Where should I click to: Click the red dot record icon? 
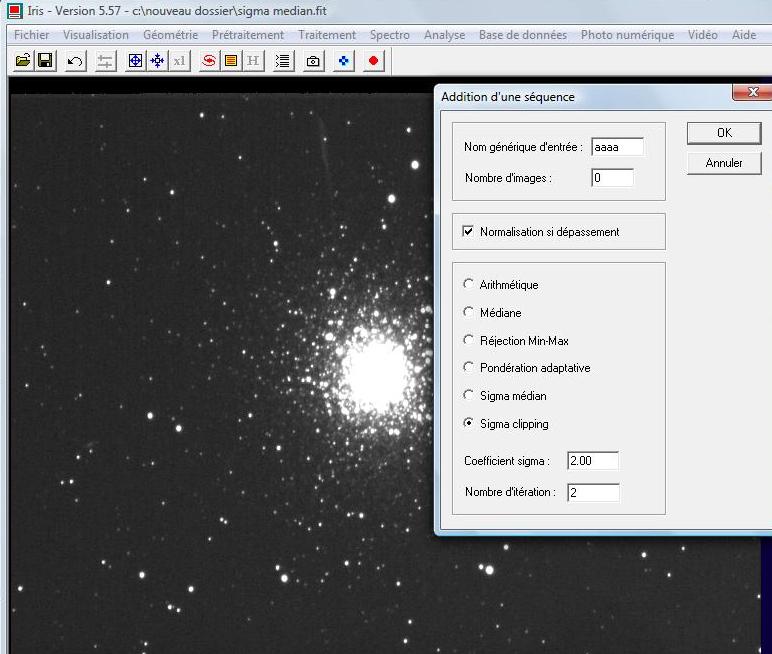click(374, 61)
